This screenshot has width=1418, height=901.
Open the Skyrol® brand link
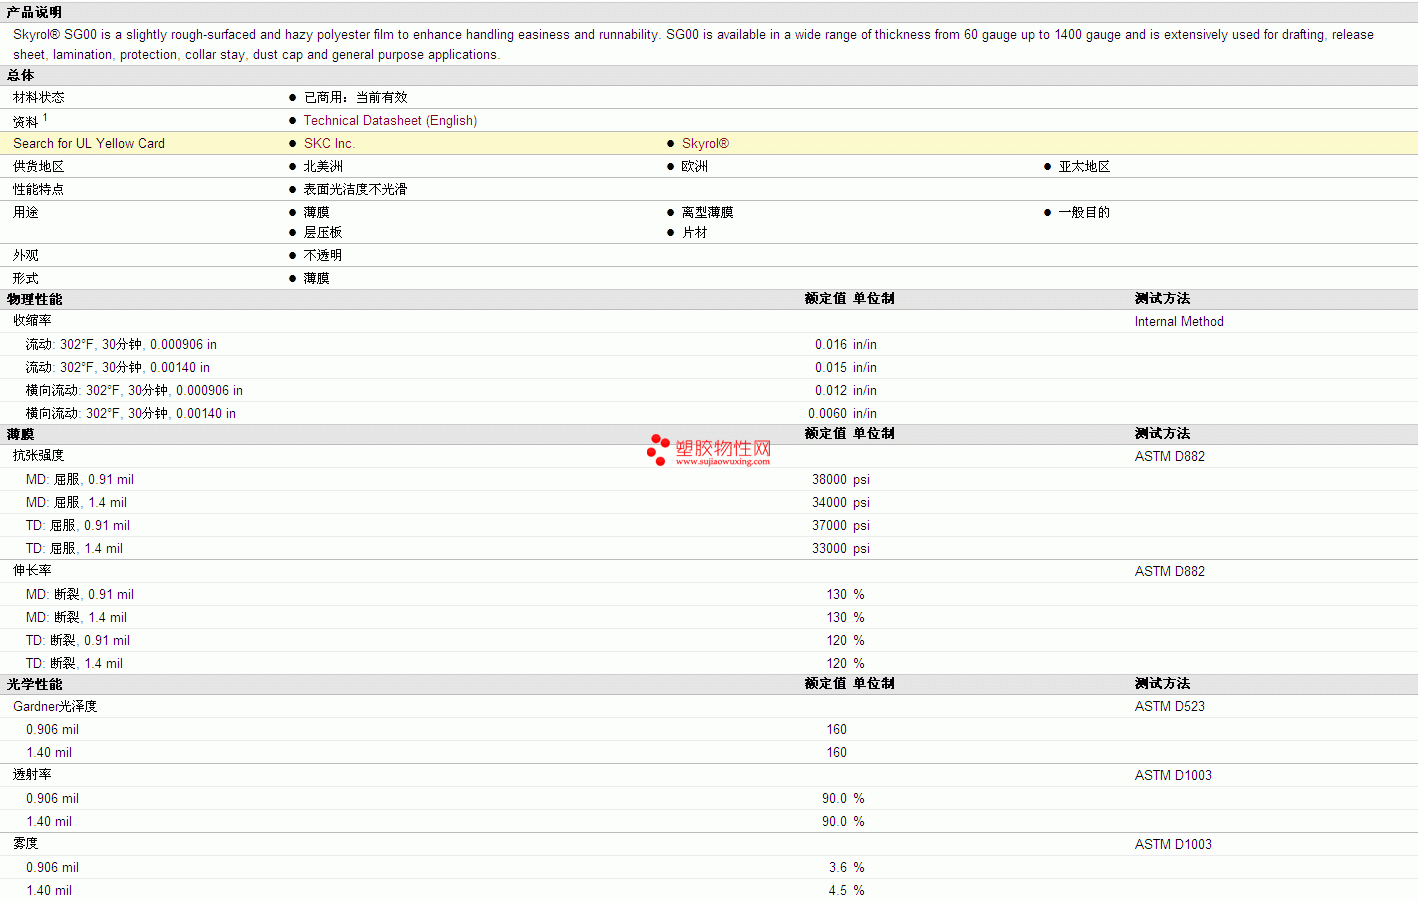click(x=705, y=143)
